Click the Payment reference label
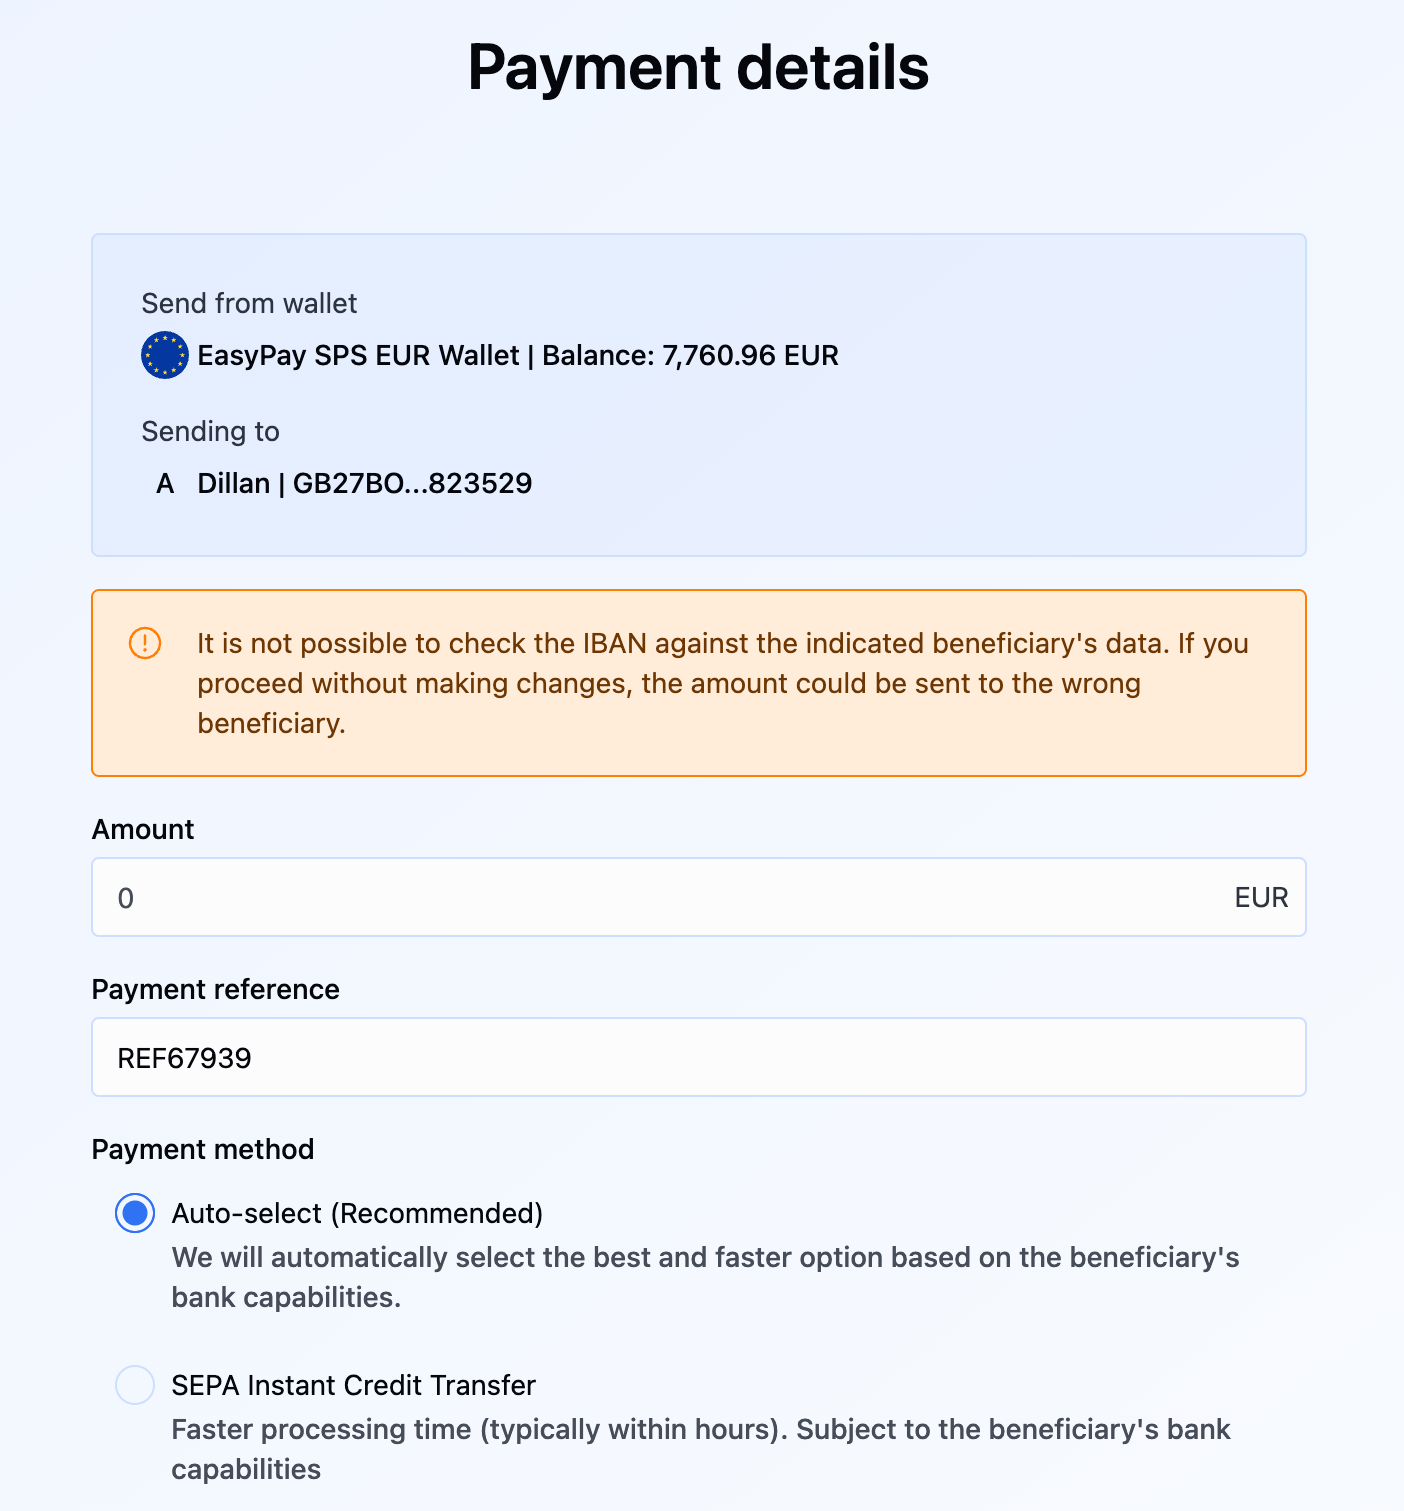1404x1511 pixels. tap(215, 989)
